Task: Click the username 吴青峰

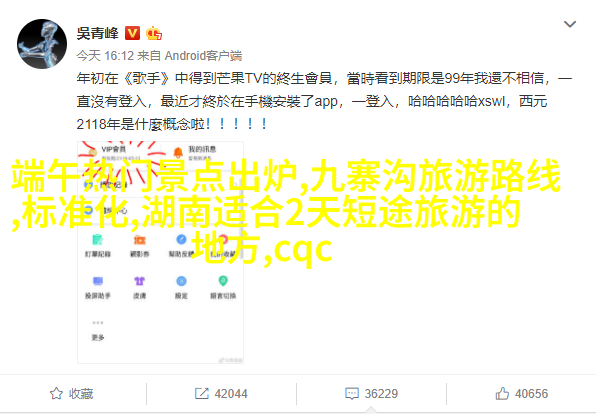Action: (98, 33)
